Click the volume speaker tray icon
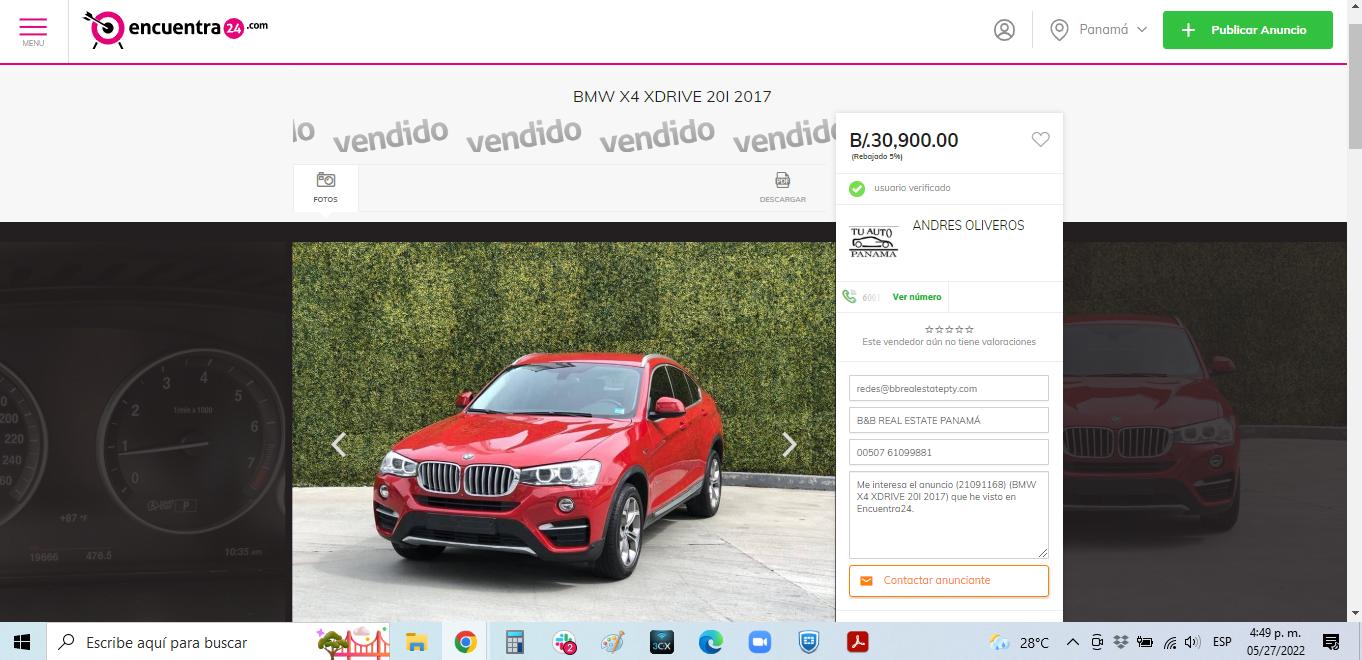1362x660 pixels. coord(1192,642)
